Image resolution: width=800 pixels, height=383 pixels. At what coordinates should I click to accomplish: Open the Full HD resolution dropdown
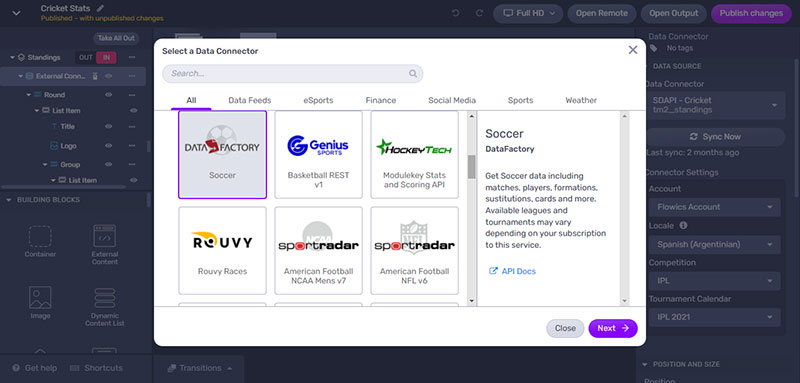coord(528,14)
